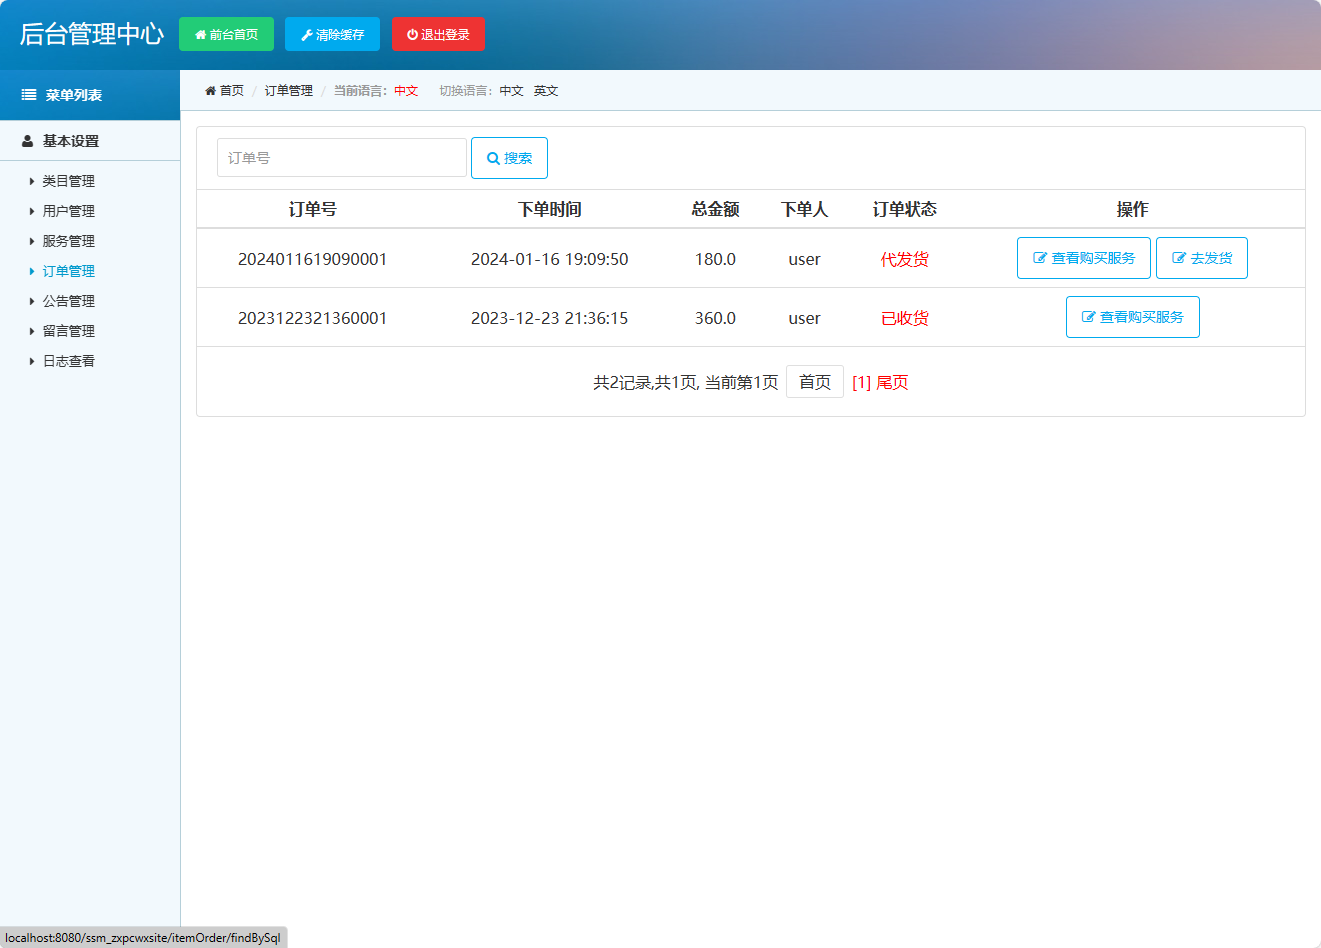Viewport: 1321px width, 948px height.
Task: Click the 首页 pagination button
Action: coord(814,381)
